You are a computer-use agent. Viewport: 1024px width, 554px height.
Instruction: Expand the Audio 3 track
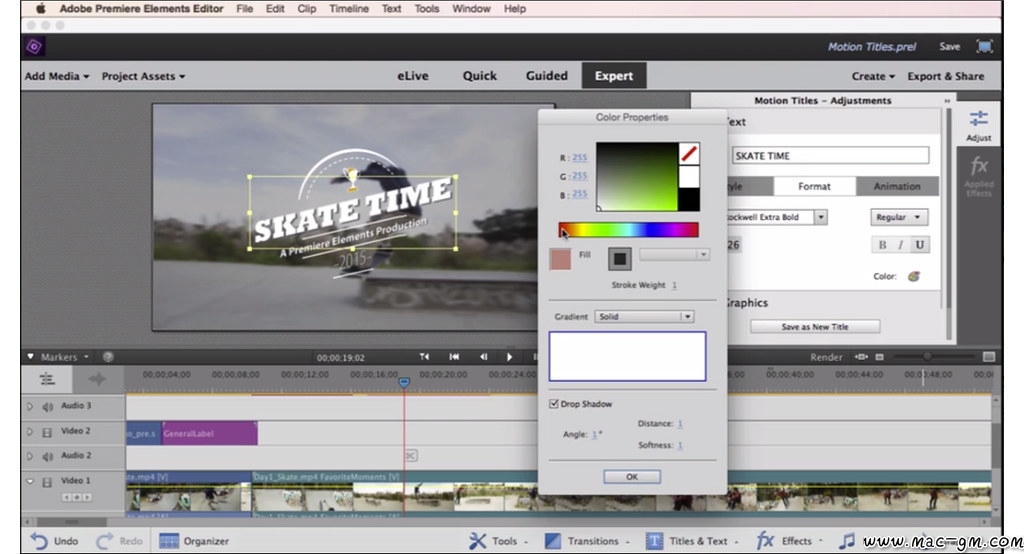(x=30, y=406)
